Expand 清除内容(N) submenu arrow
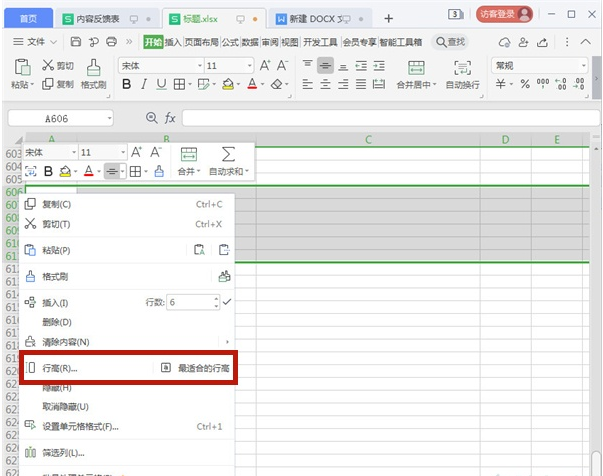 click(227, 342)
